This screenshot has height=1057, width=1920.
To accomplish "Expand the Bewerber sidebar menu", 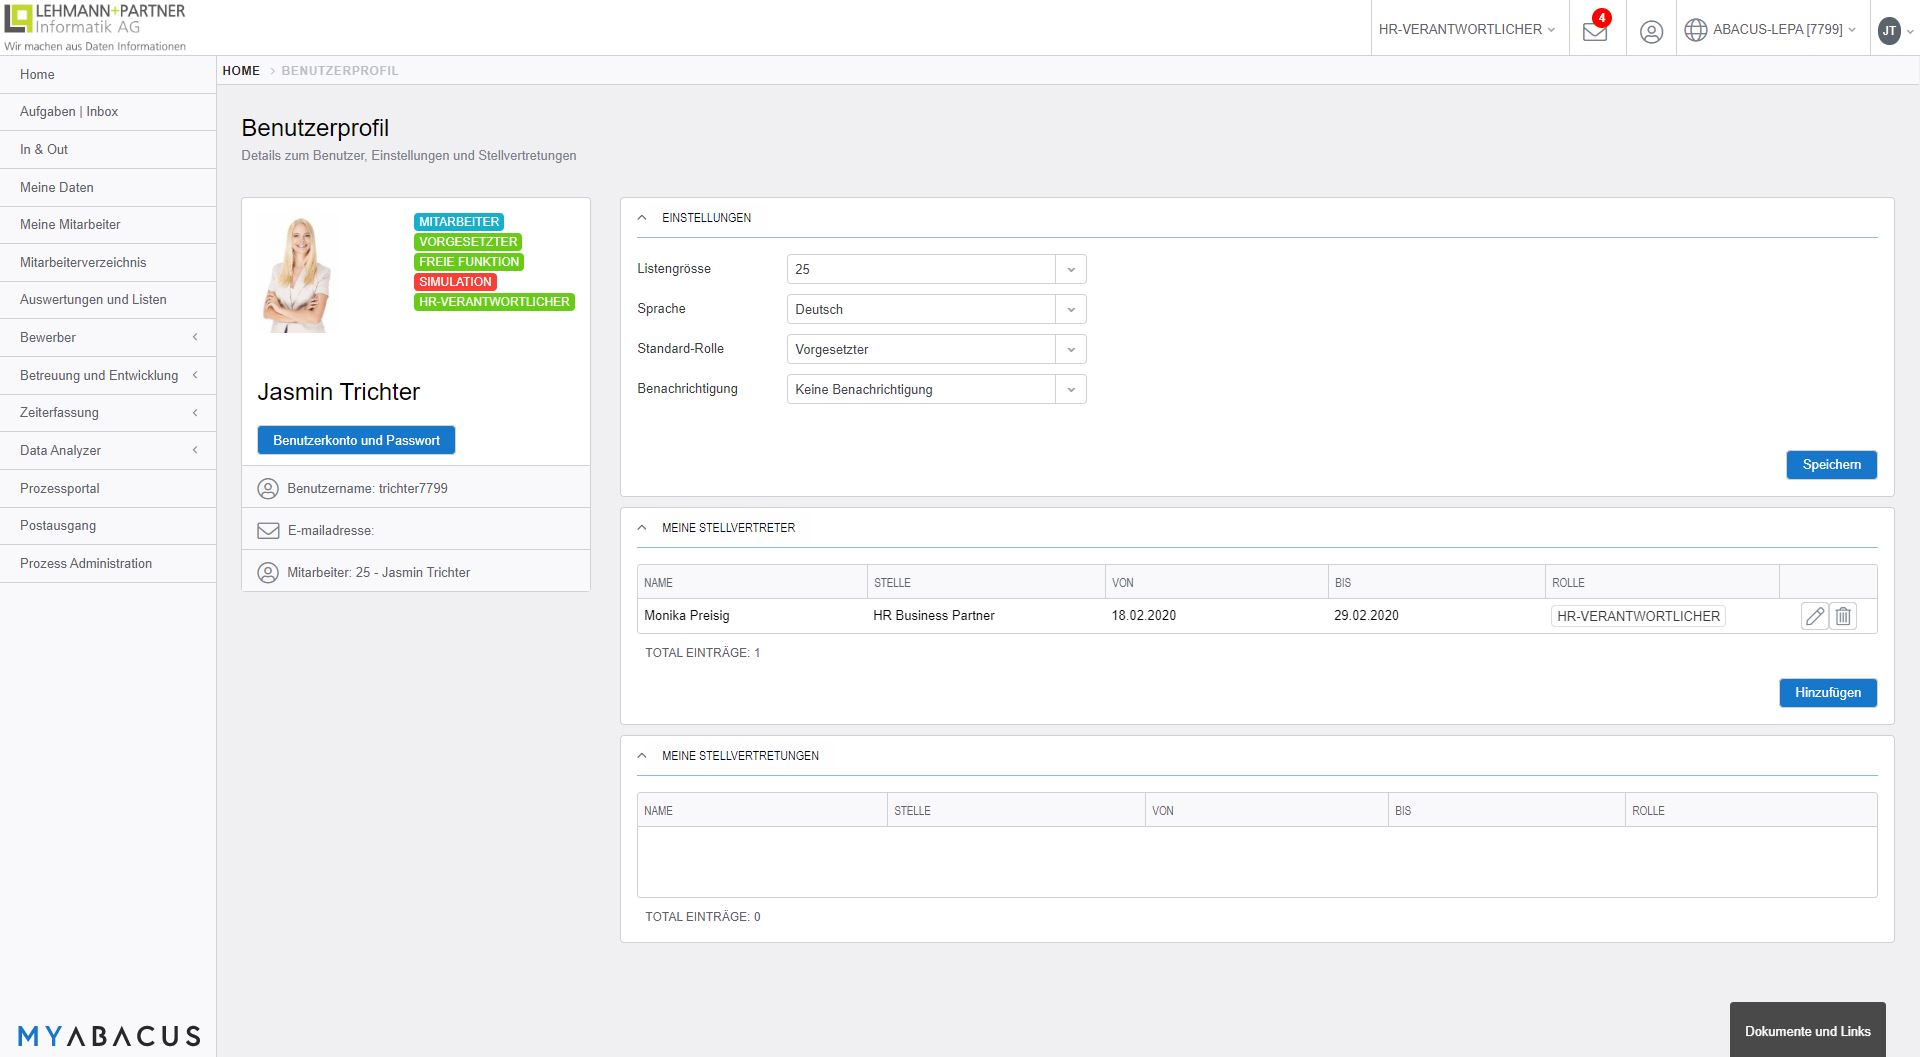I will click(108, 338).
